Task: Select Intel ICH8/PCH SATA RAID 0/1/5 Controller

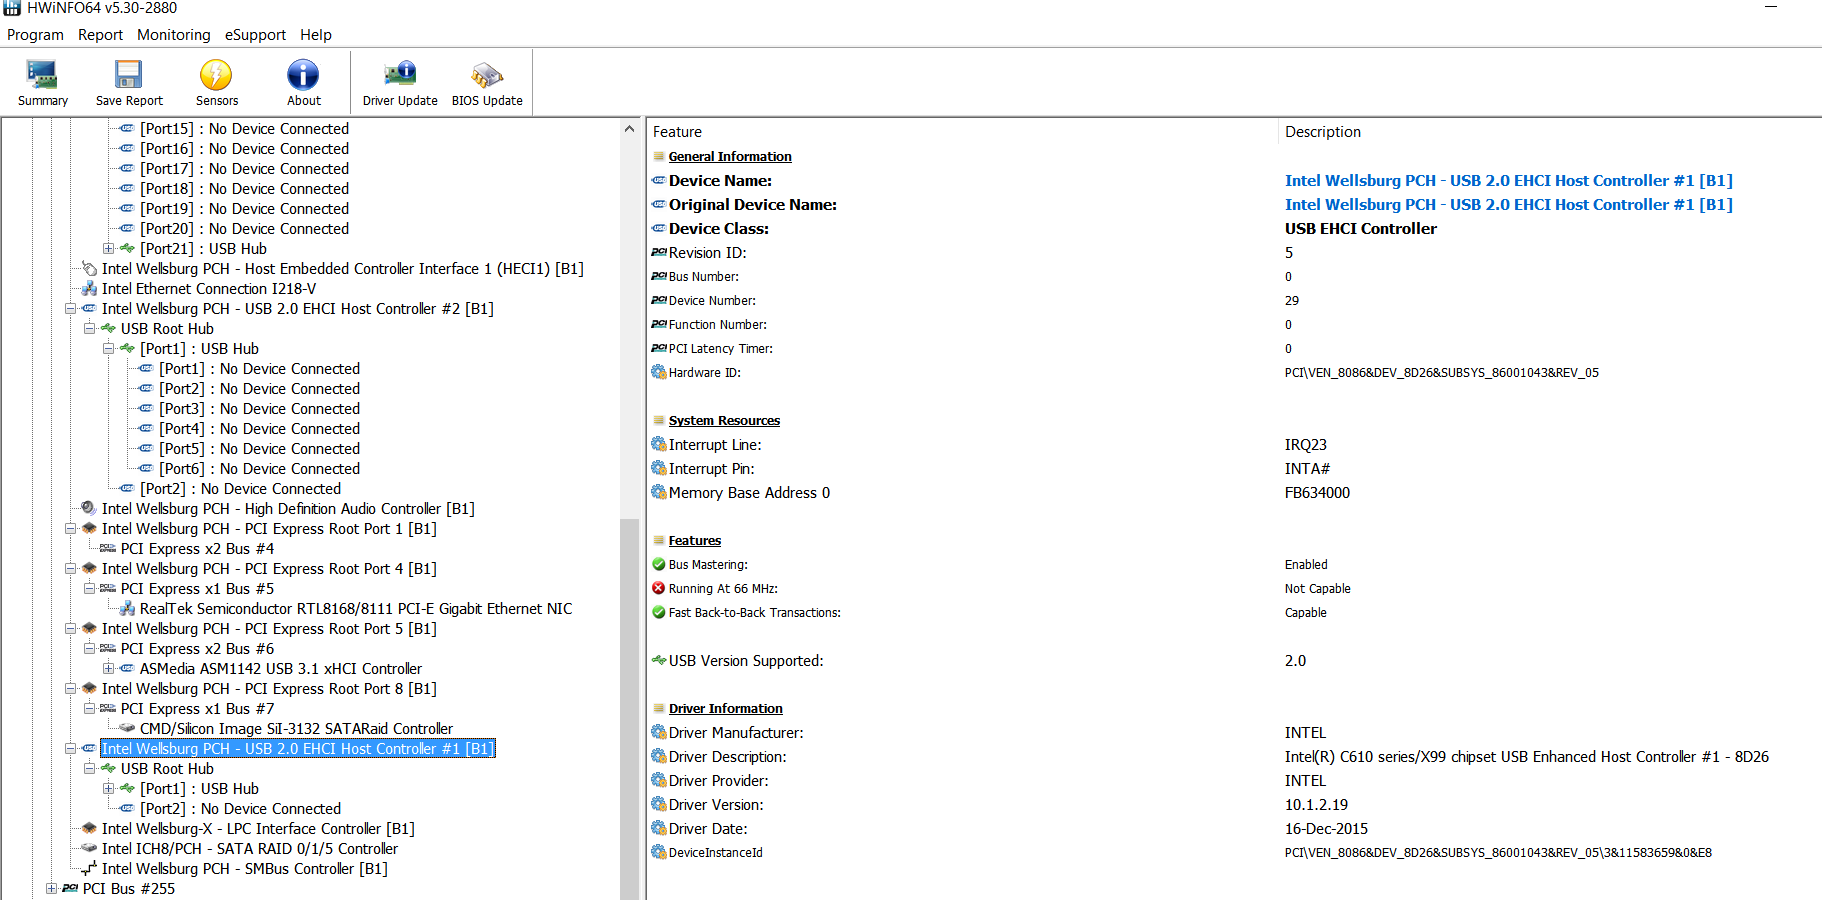Action: [250, 849]
